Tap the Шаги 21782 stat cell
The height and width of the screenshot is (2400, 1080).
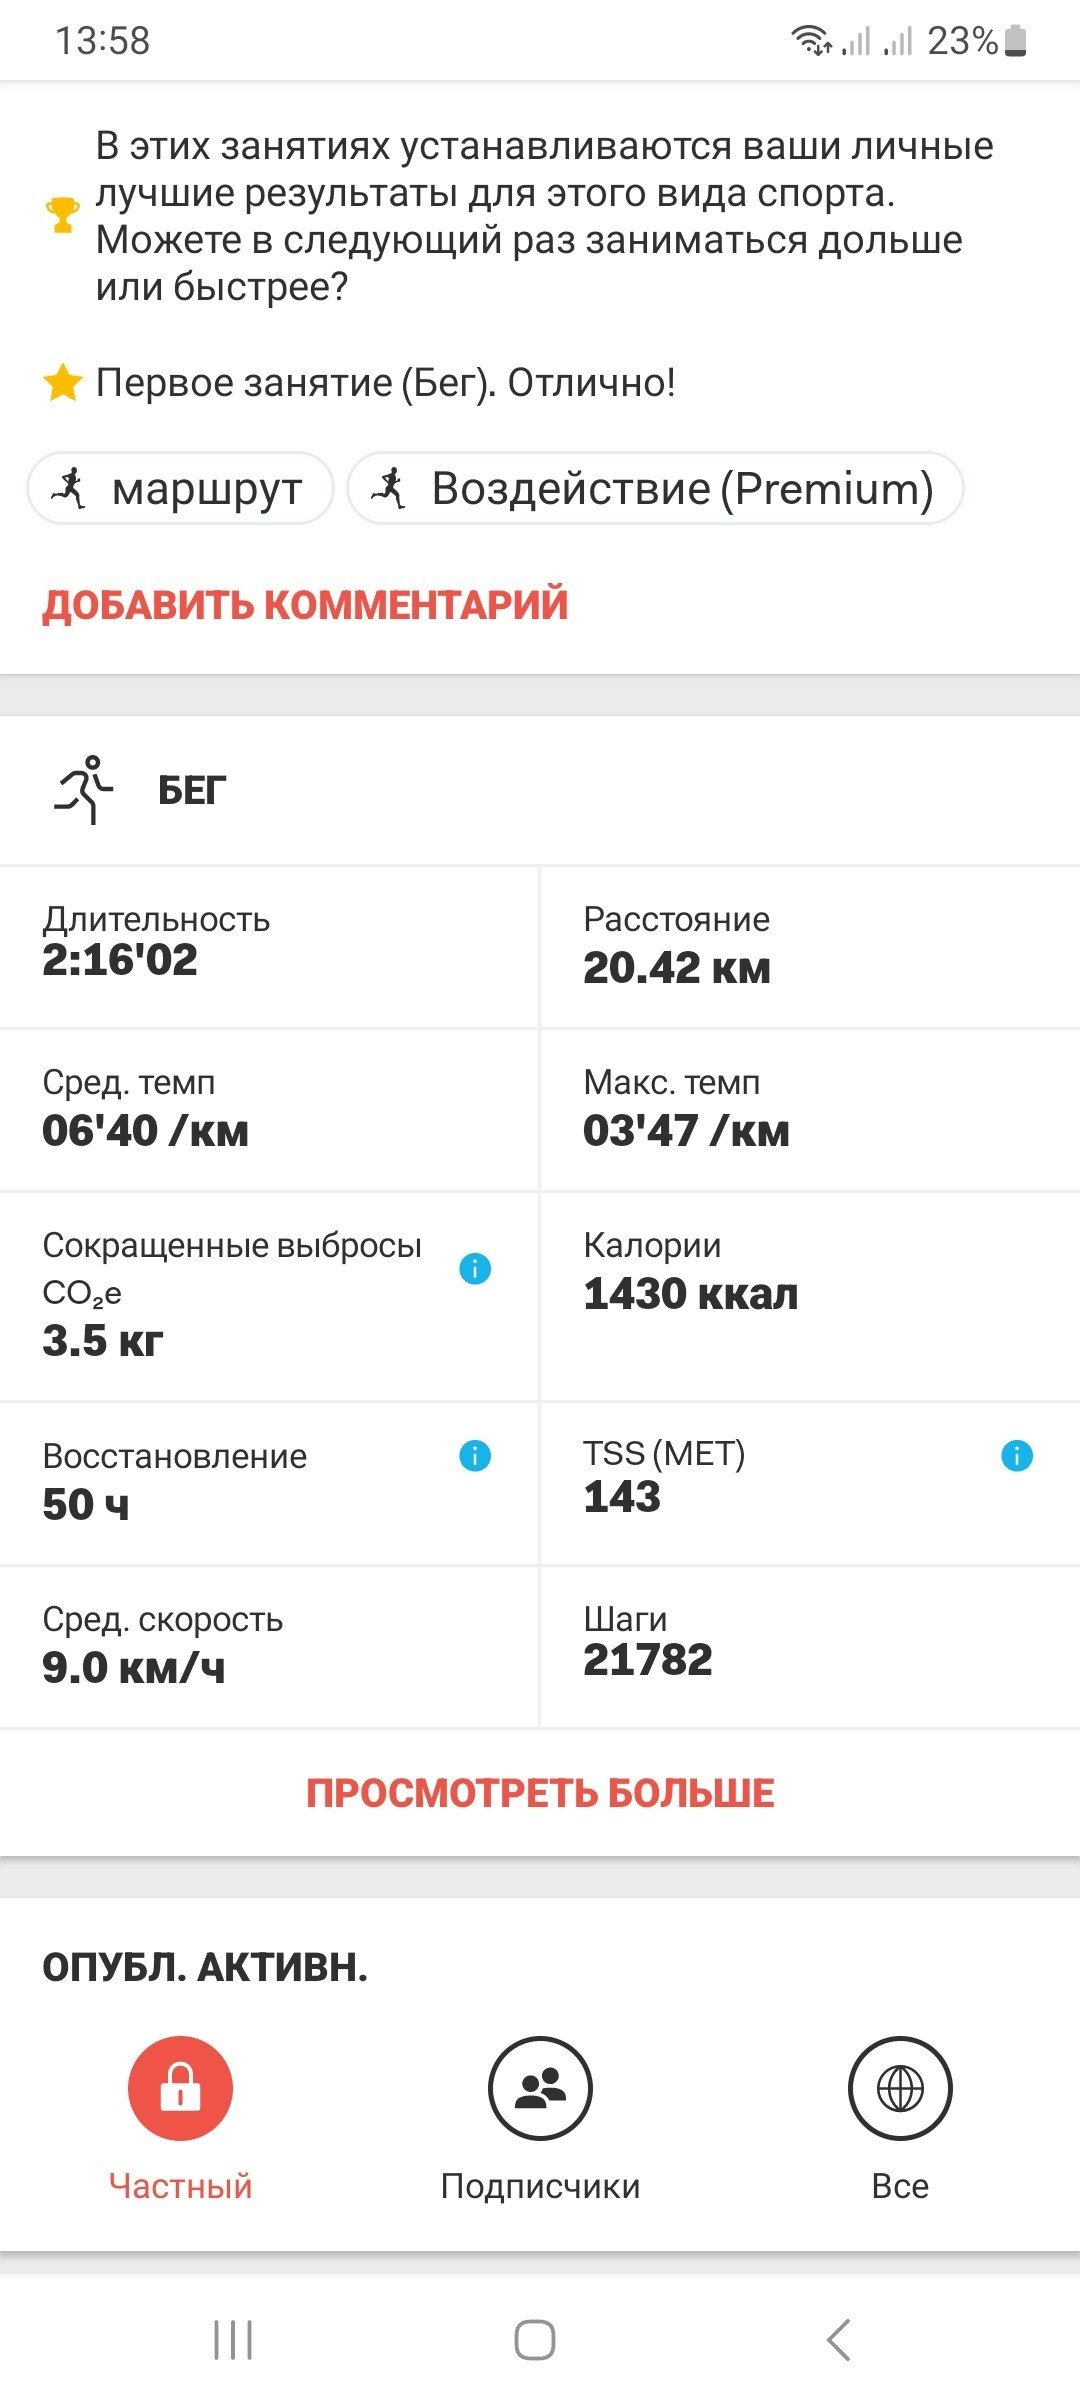pyautogui.click(x=810, y=1646)
